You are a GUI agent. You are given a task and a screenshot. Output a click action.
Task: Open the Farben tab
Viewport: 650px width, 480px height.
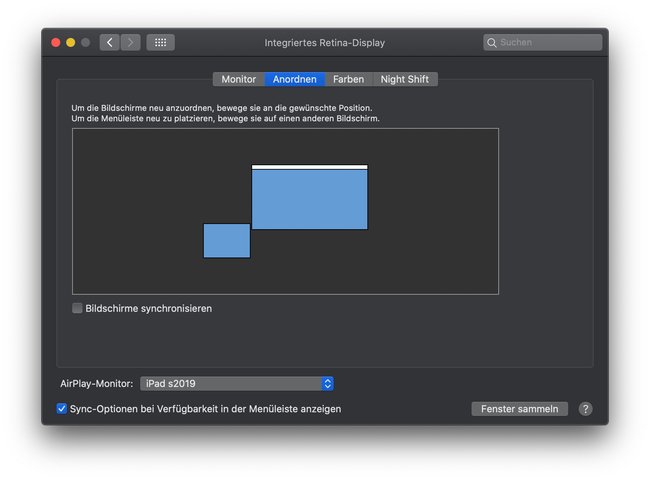(349, 79)
